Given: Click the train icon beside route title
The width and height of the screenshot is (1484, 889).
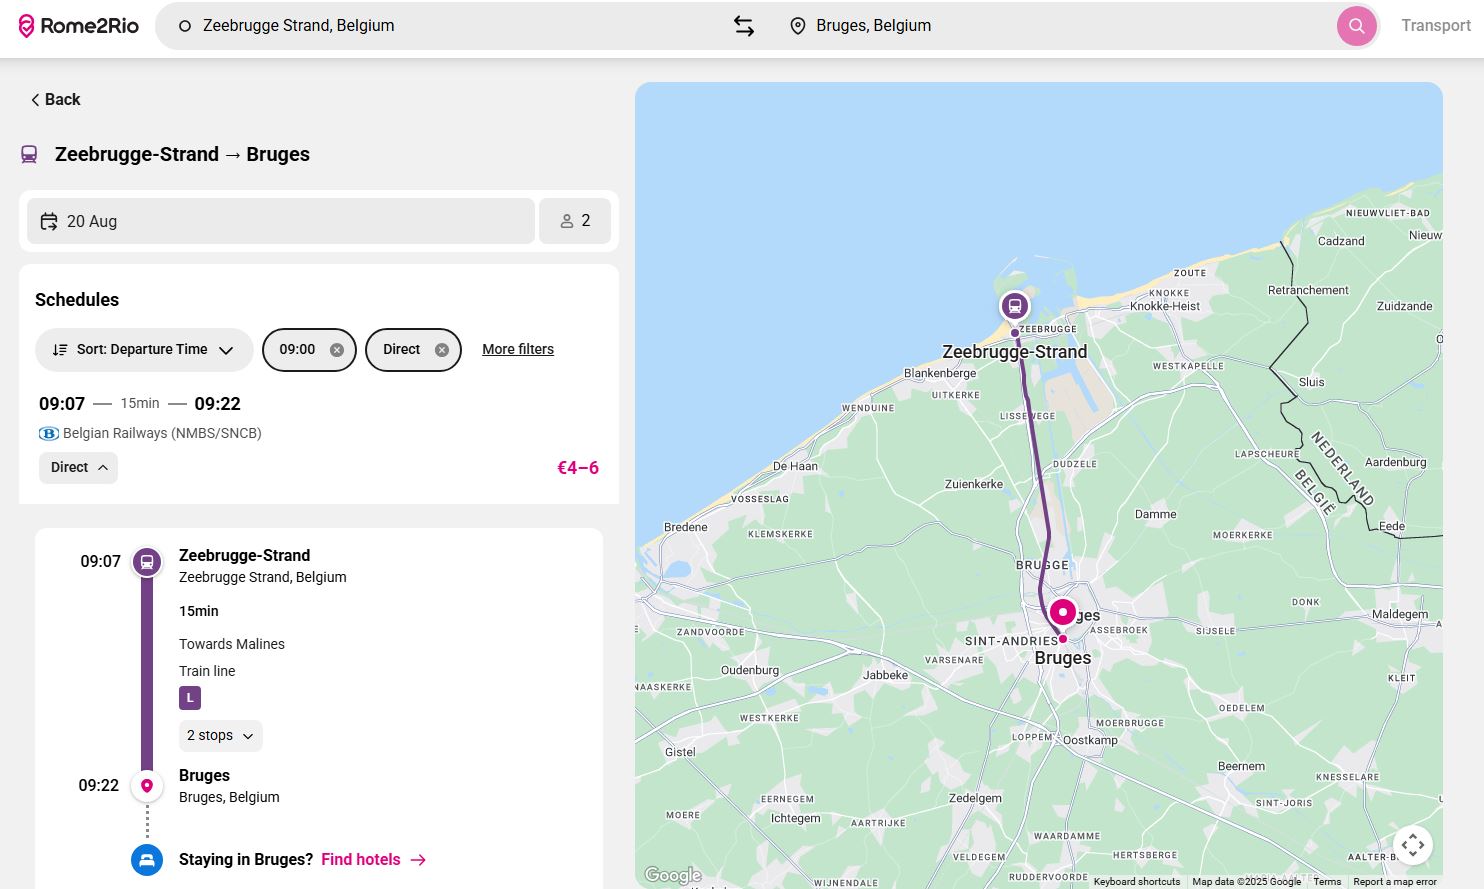Looking at the screenshot, I should click(29, 155).
